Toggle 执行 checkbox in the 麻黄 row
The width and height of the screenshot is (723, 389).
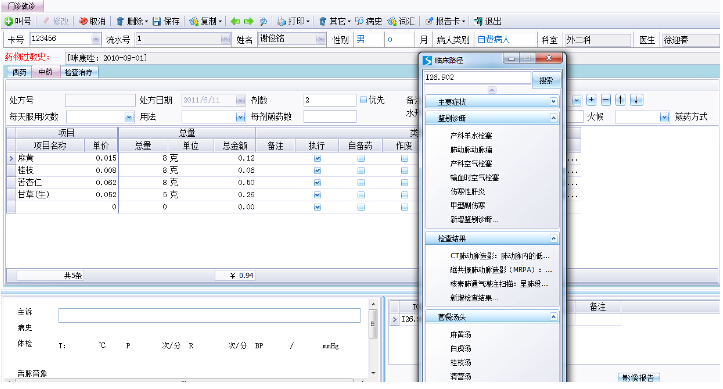click(317, 159)
